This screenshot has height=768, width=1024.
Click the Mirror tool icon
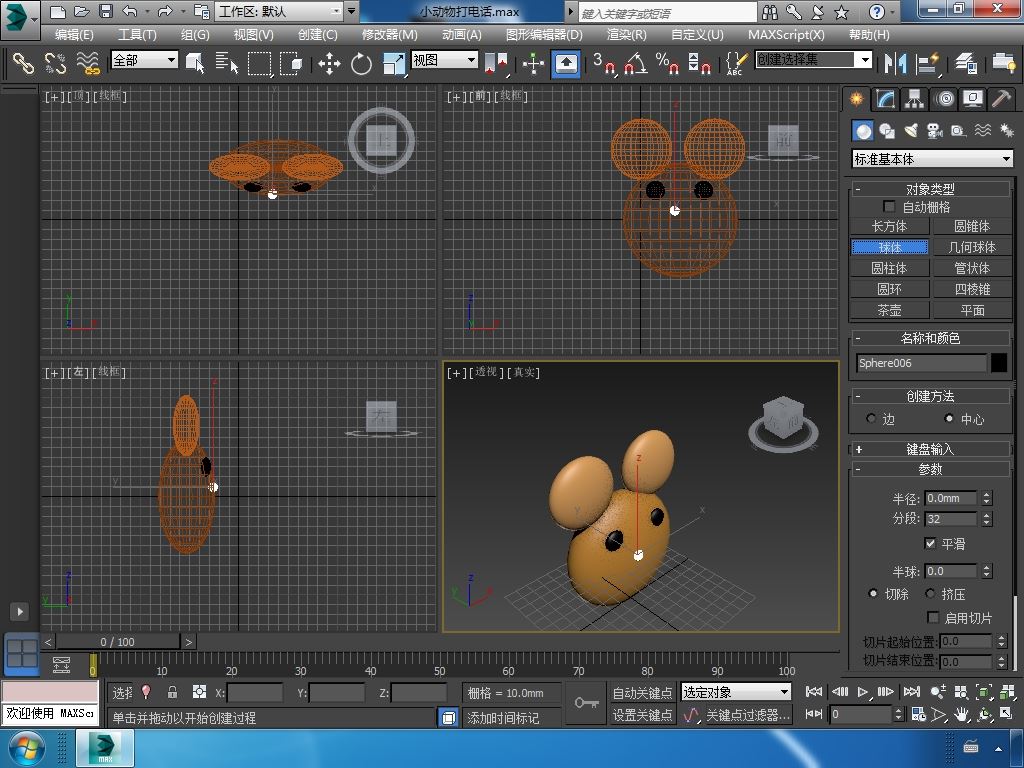895,63
